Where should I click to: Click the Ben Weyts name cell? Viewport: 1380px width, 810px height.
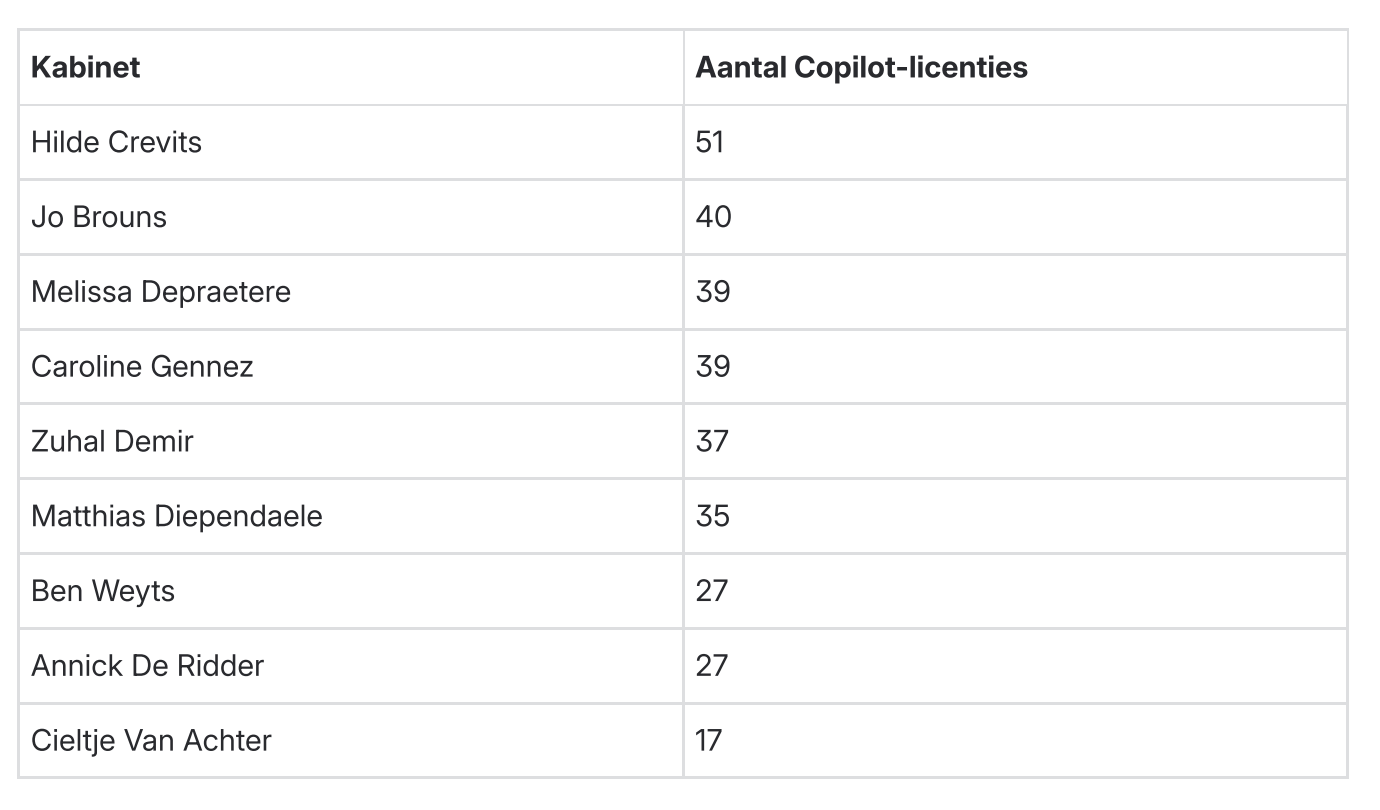[x=351, y=591]
